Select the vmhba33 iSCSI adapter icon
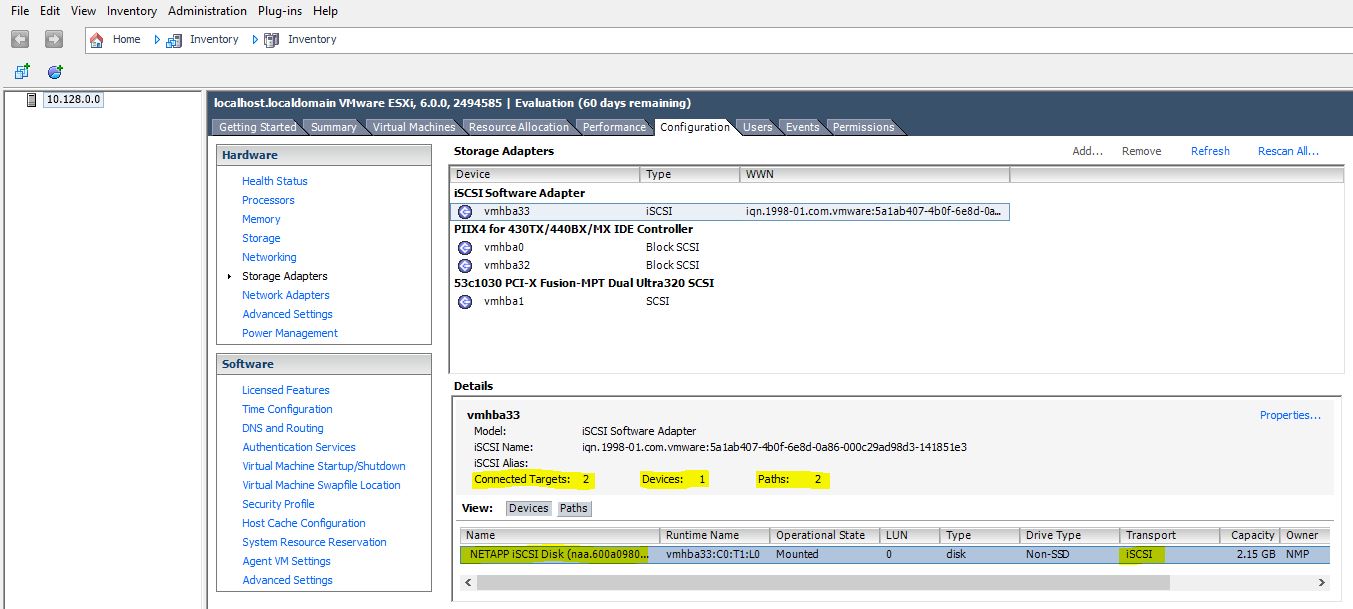Screen dimensions: 1353x609 [x=466, y=211]
